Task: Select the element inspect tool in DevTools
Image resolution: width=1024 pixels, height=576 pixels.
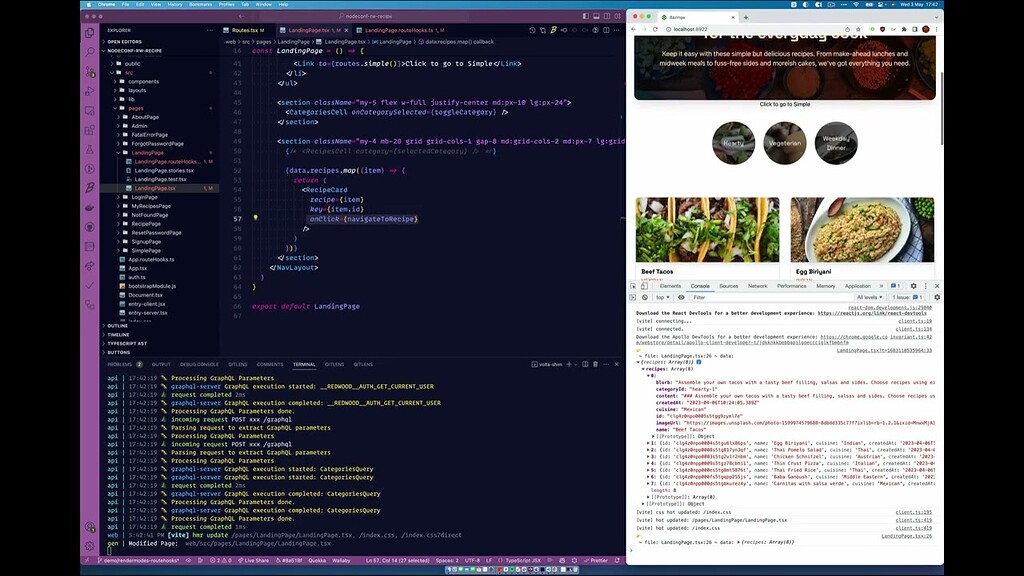Action: (632, 286)
